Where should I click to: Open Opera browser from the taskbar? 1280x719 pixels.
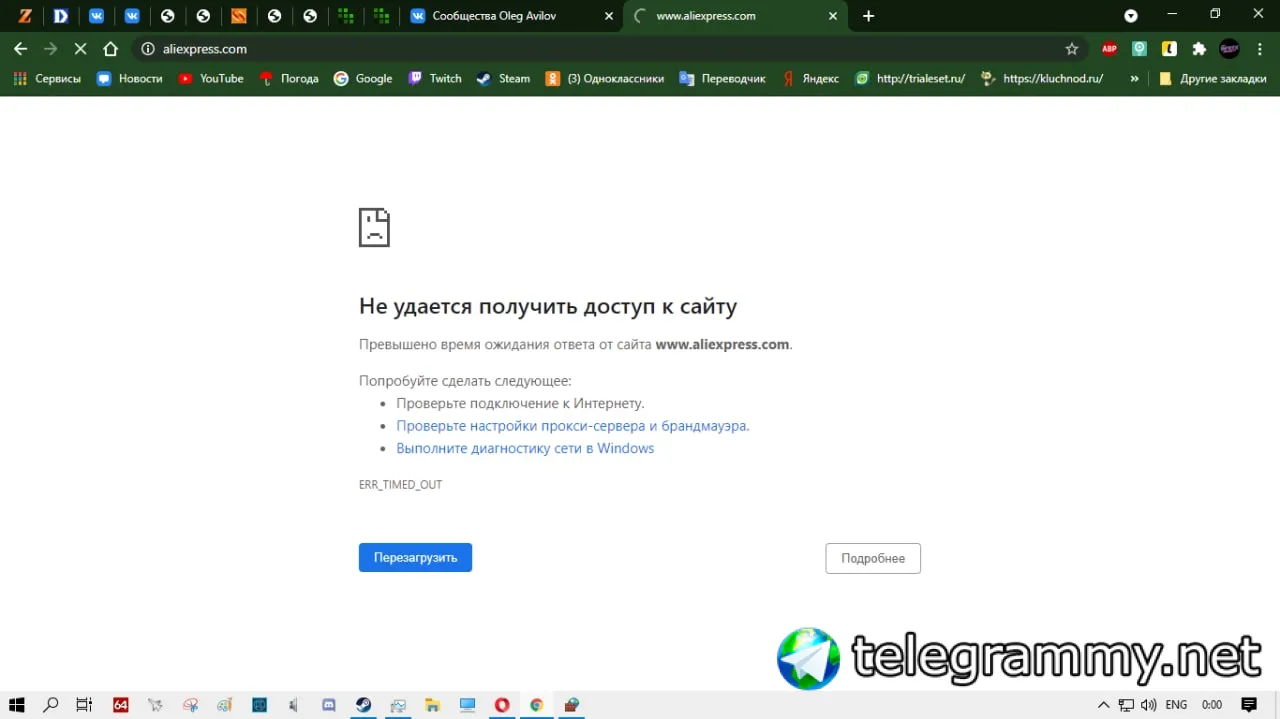(502, 705)
